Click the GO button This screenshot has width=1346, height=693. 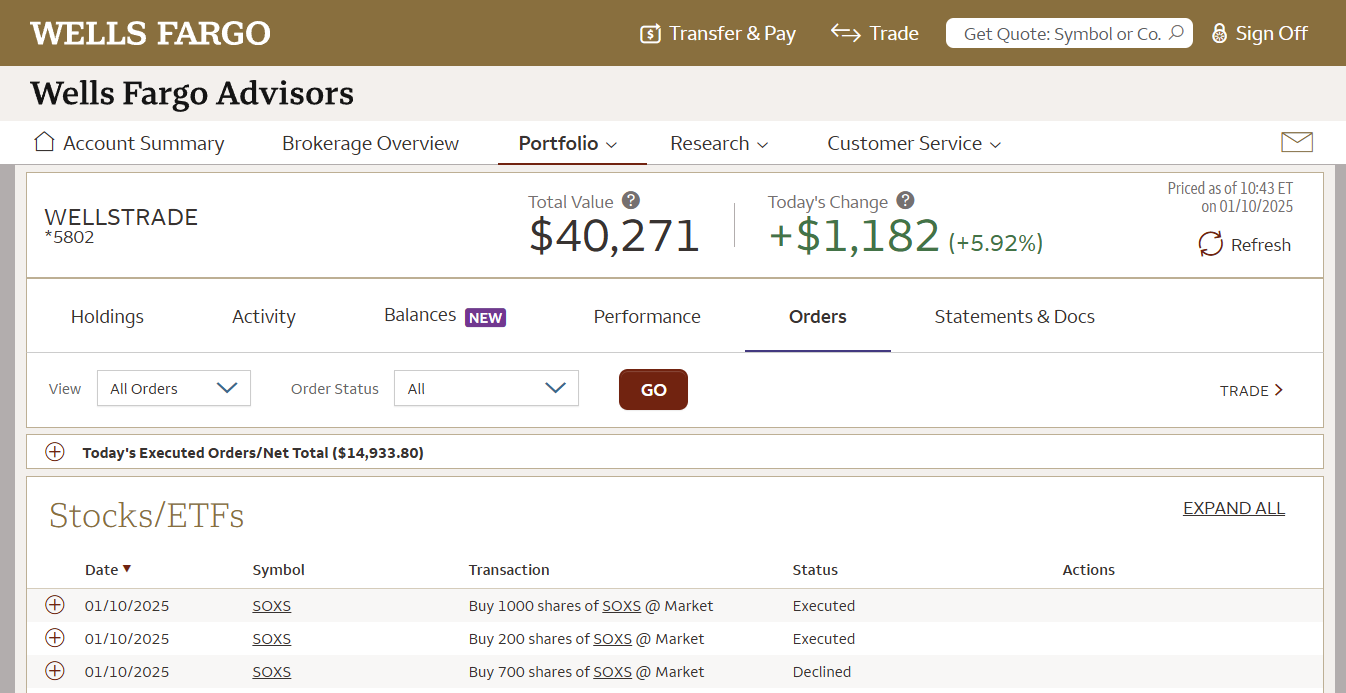(653, 389)
